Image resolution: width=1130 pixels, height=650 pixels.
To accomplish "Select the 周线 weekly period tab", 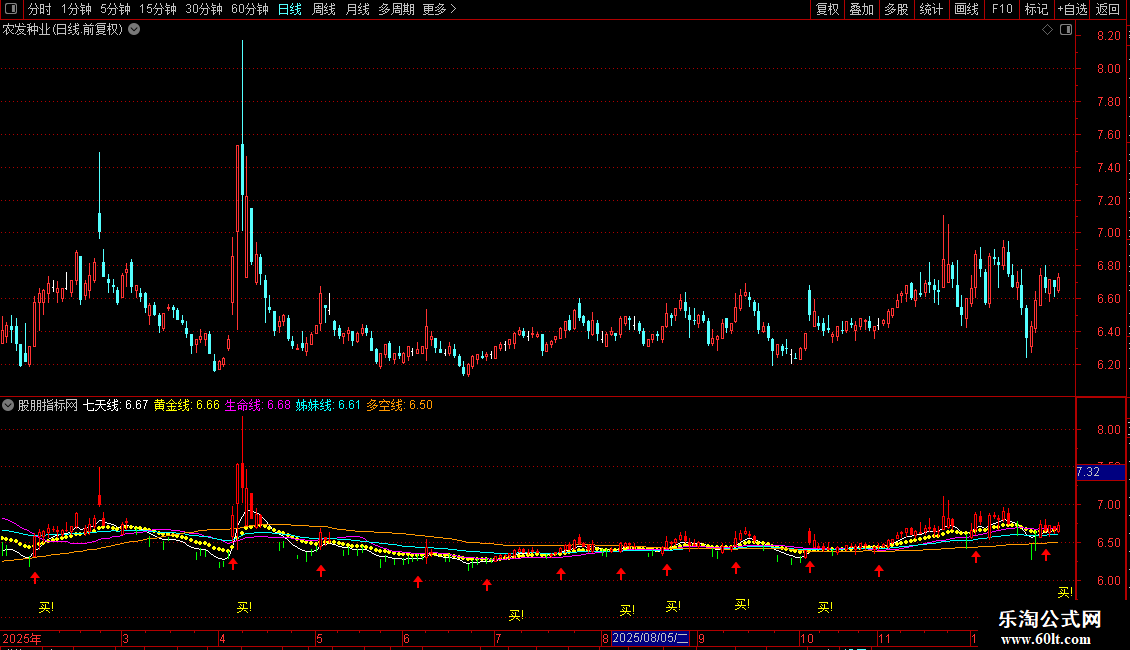I will tap(324, 9).
